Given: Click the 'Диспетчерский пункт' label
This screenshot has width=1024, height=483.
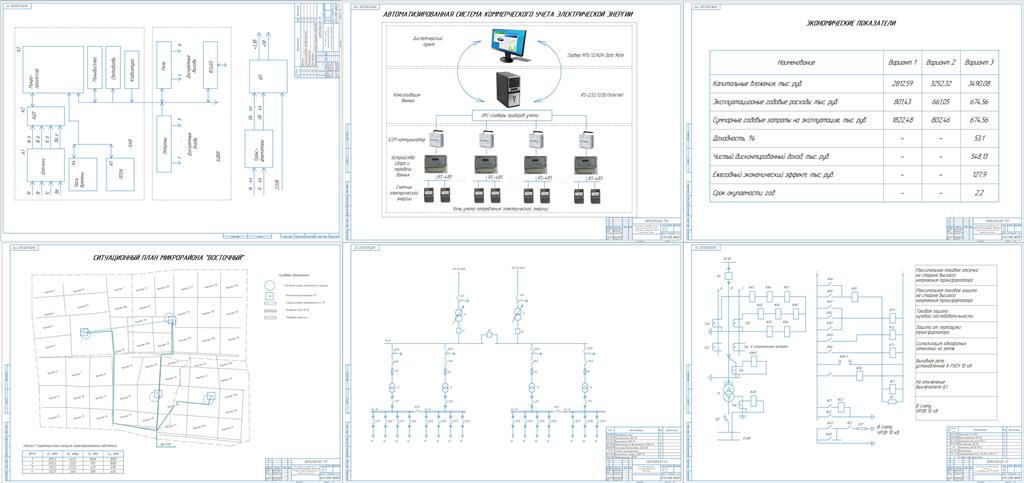Looking at the screenshot, I should pos(428,42).
